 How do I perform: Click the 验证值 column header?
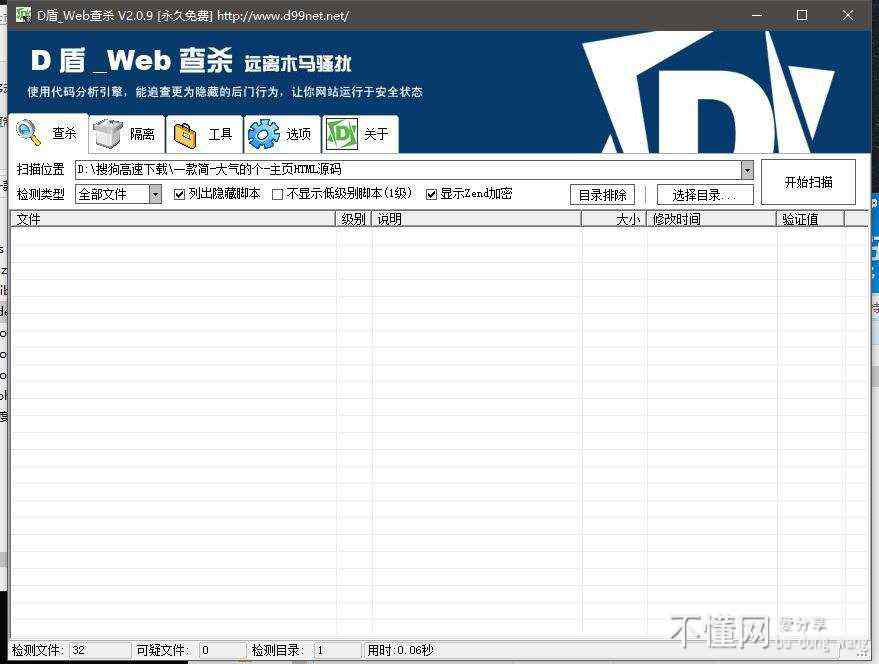pyautogui.click(x=811, y=219)
